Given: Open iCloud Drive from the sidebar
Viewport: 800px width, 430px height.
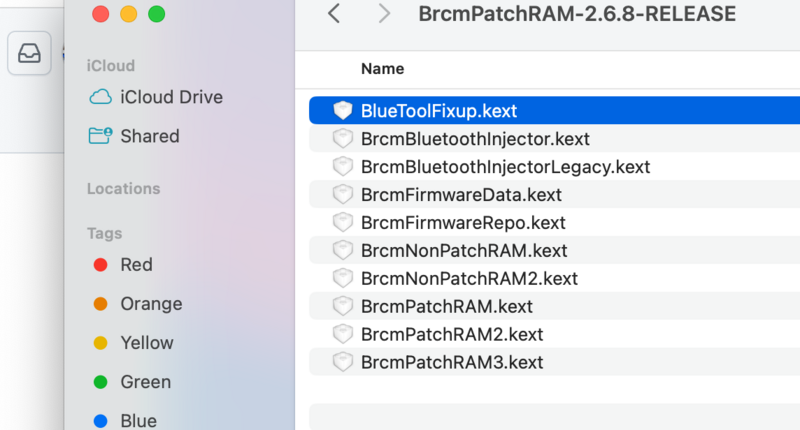Looking at the screenshot, I should coord(171,97).
